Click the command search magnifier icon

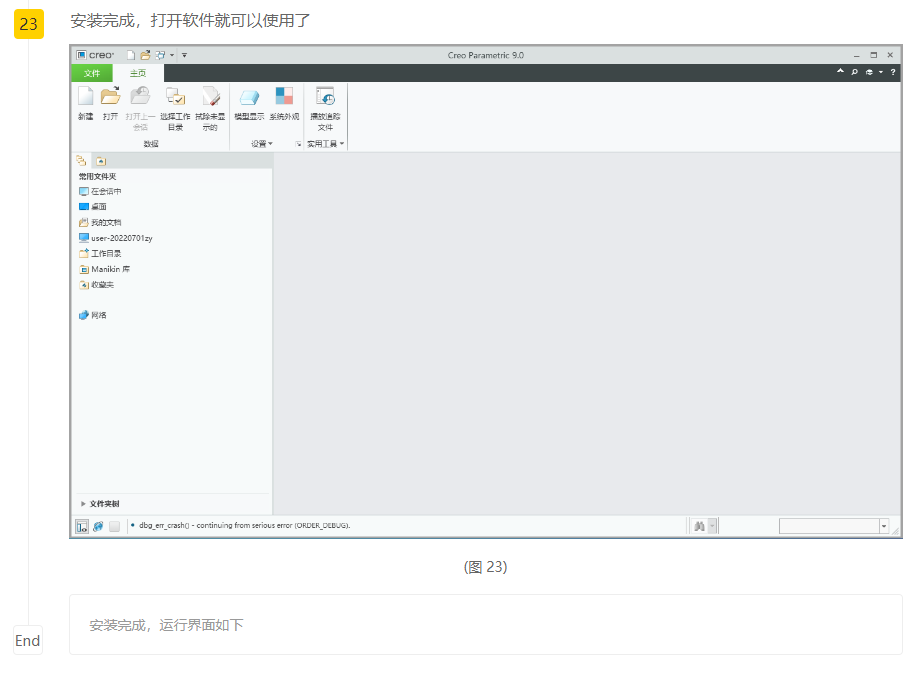[855, 72]
